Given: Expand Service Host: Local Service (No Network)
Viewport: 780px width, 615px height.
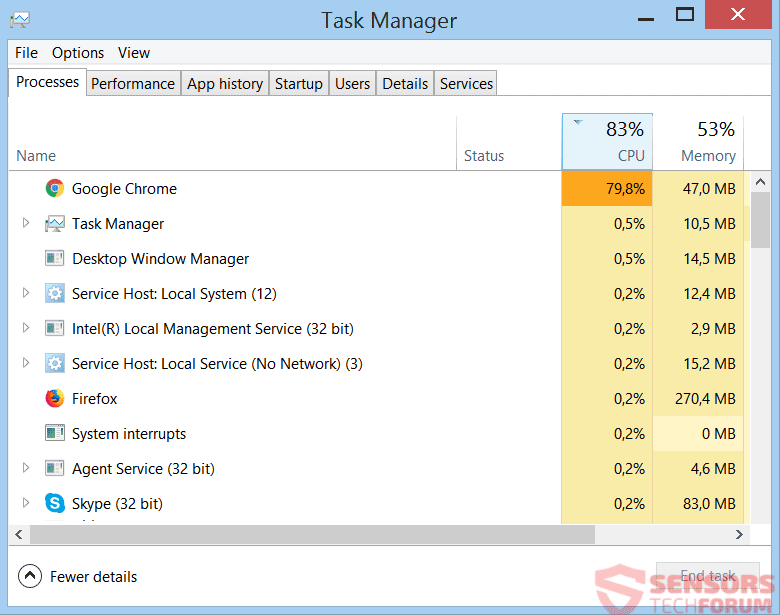Looking at the screenshot, I should (26, 363).
